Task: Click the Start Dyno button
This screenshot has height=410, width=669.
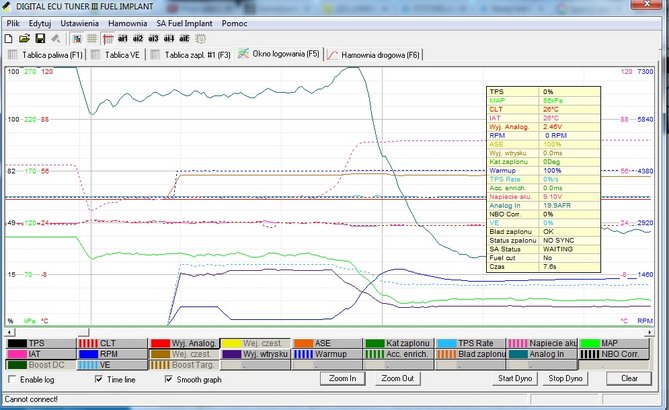Action: (x=515, y=378)
